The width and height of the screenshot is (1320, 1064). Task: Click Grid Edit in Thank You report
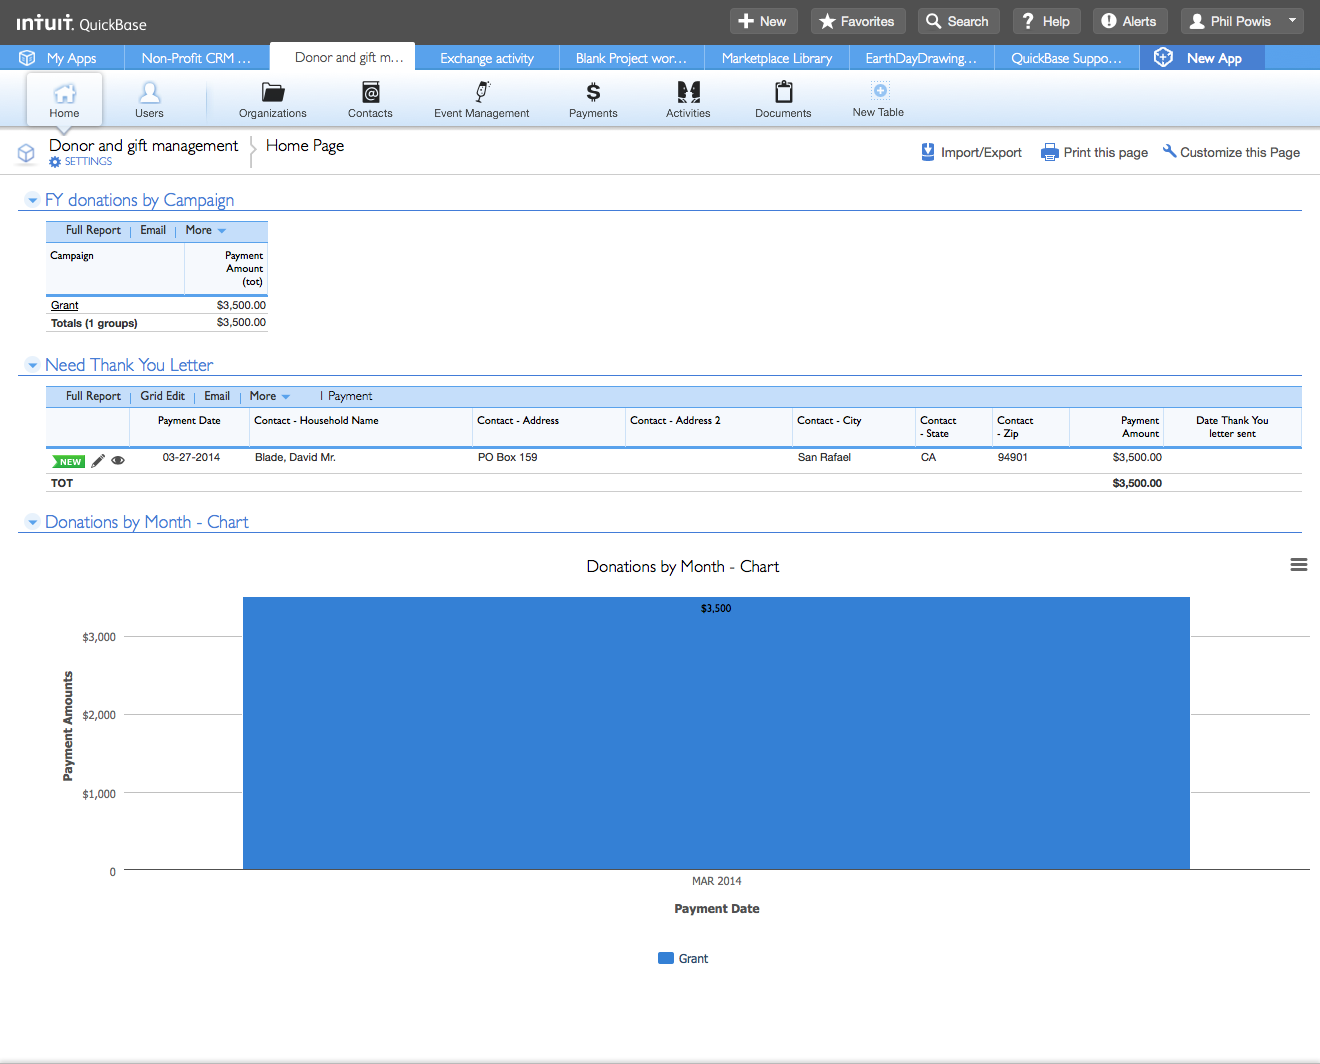coord(162,396)
